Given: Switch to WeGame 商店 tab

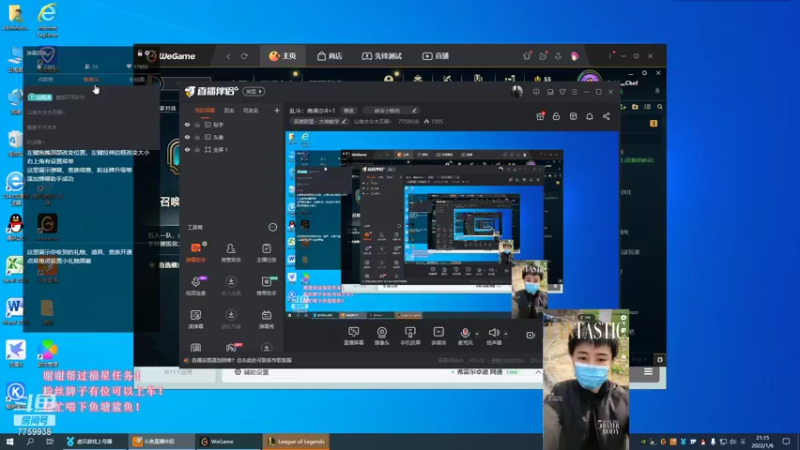Looking at the screenshot, I should point(330,56).
